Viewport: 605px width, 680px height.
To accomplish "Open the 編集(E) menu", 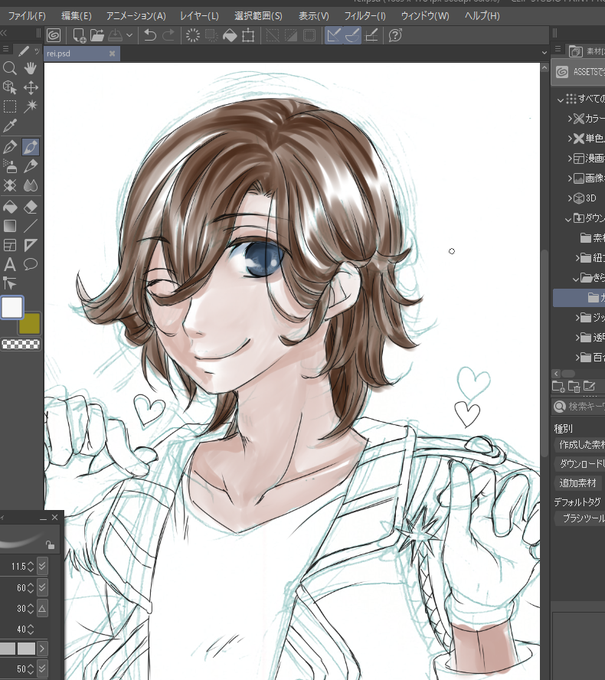I will click(x=76, y=16).
